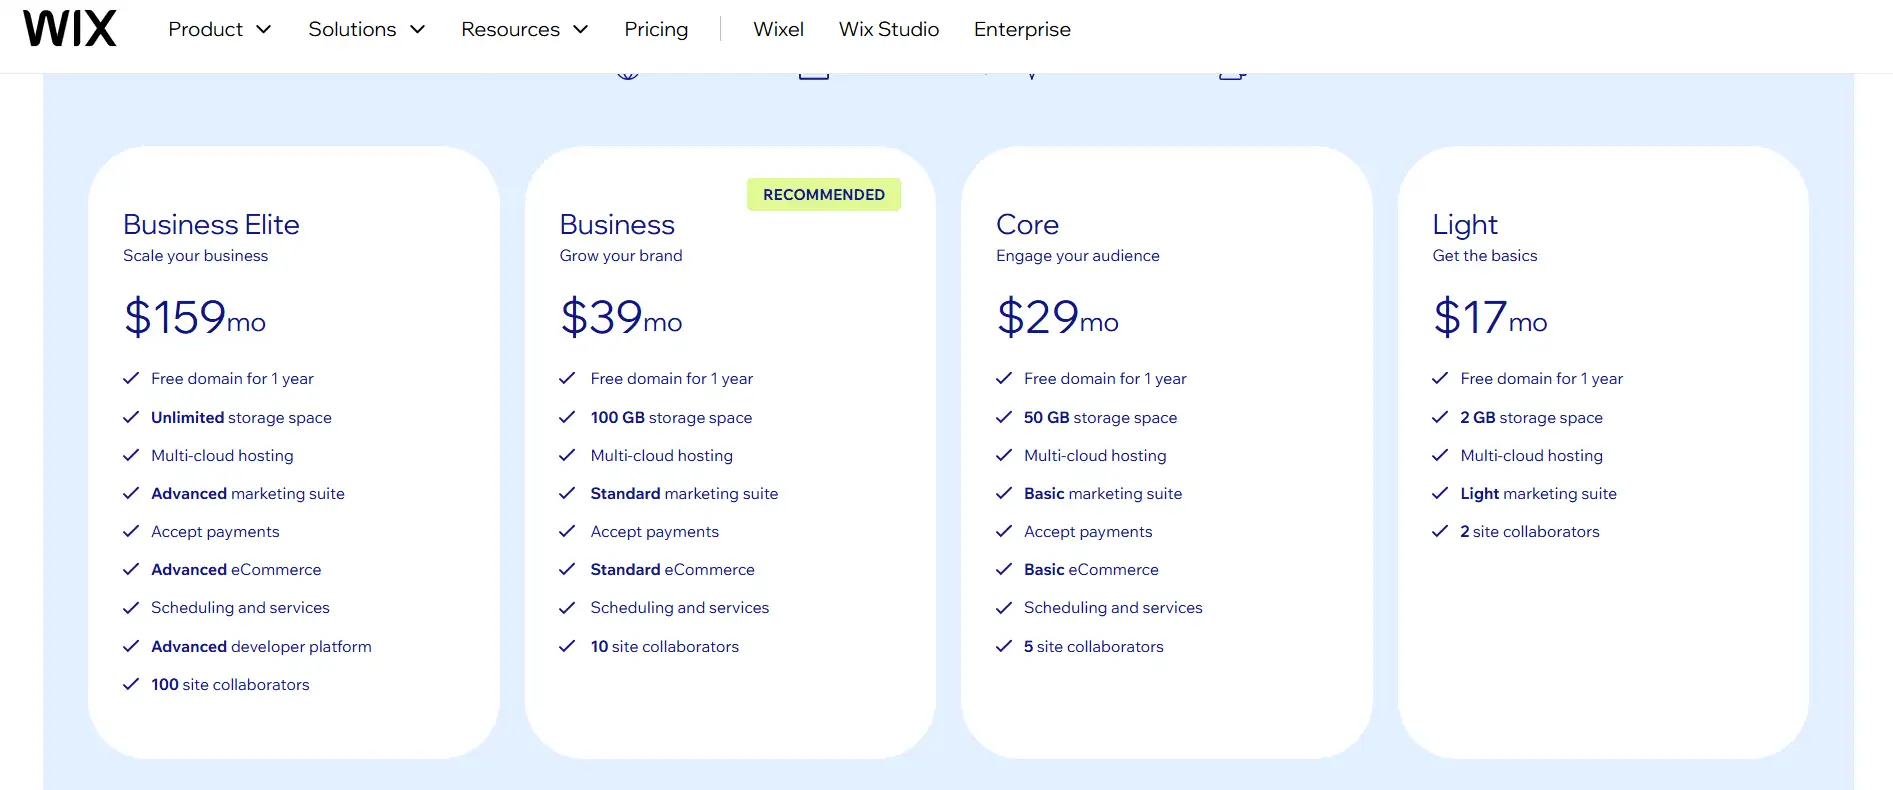The image size is (1893, 790).
Task: Click the Wix logo
Action: (x=70, y=29)
